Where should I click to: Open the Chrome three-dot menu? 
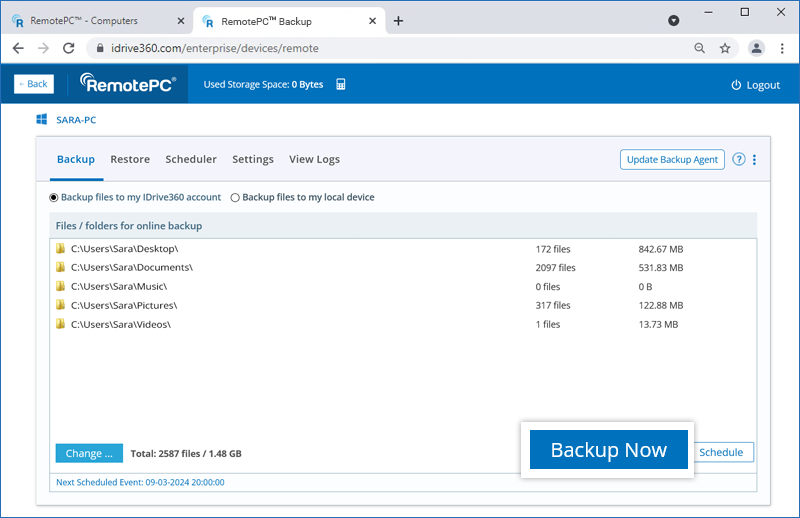coord(782,47)
